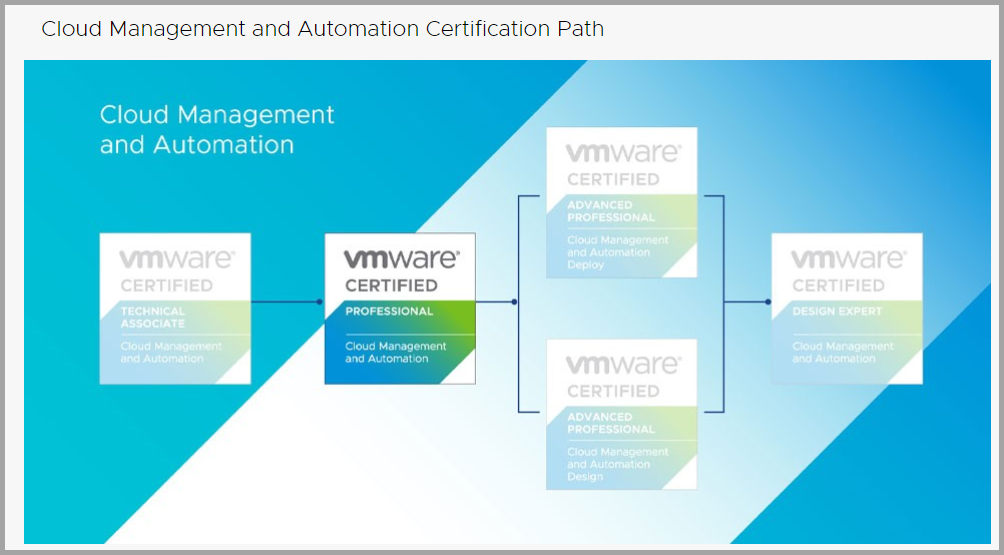Click the vmware logo on Design Expert badge
The height and width of the screenshot is (555, 1004).
[848, 259]
